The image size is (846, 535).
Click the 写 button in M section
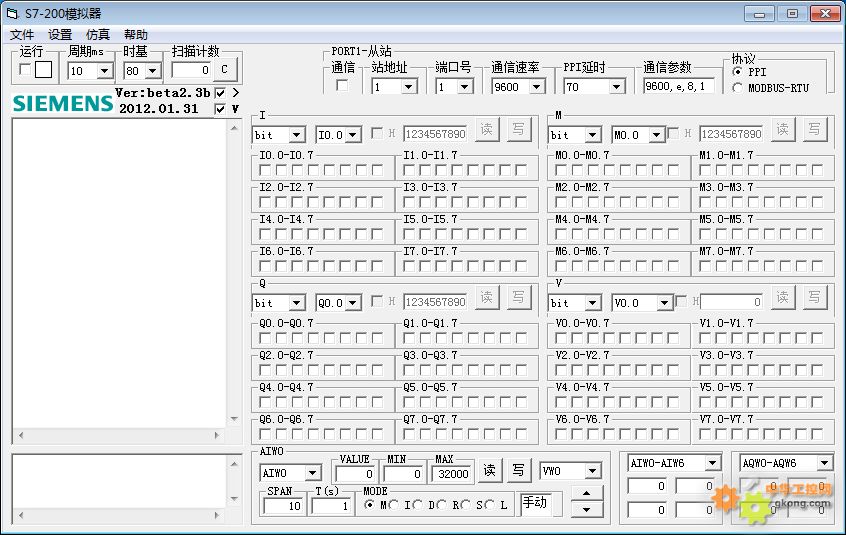pyautogui.click(x=815, y=129)
